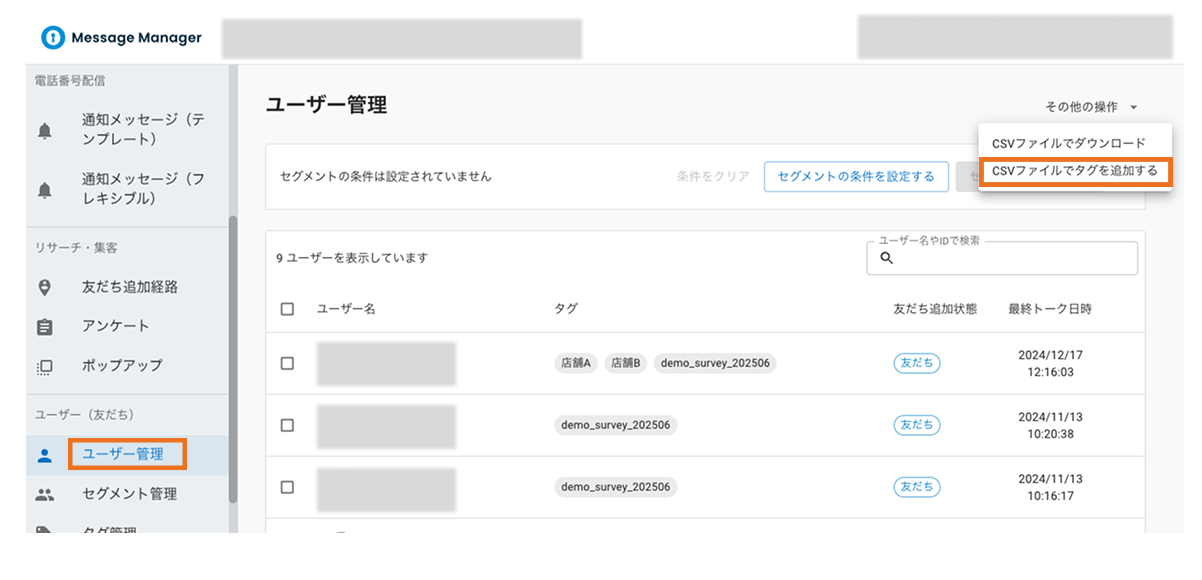Select the location pin icon for 友だち追加経路
The image size is (1202, 580).
pos(42,287)
